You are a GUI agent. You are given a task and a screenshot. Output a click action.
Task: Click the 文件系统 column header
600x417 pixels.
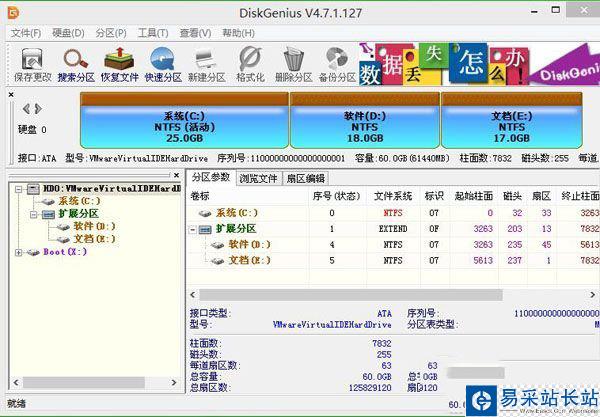[x=393, y=196]
